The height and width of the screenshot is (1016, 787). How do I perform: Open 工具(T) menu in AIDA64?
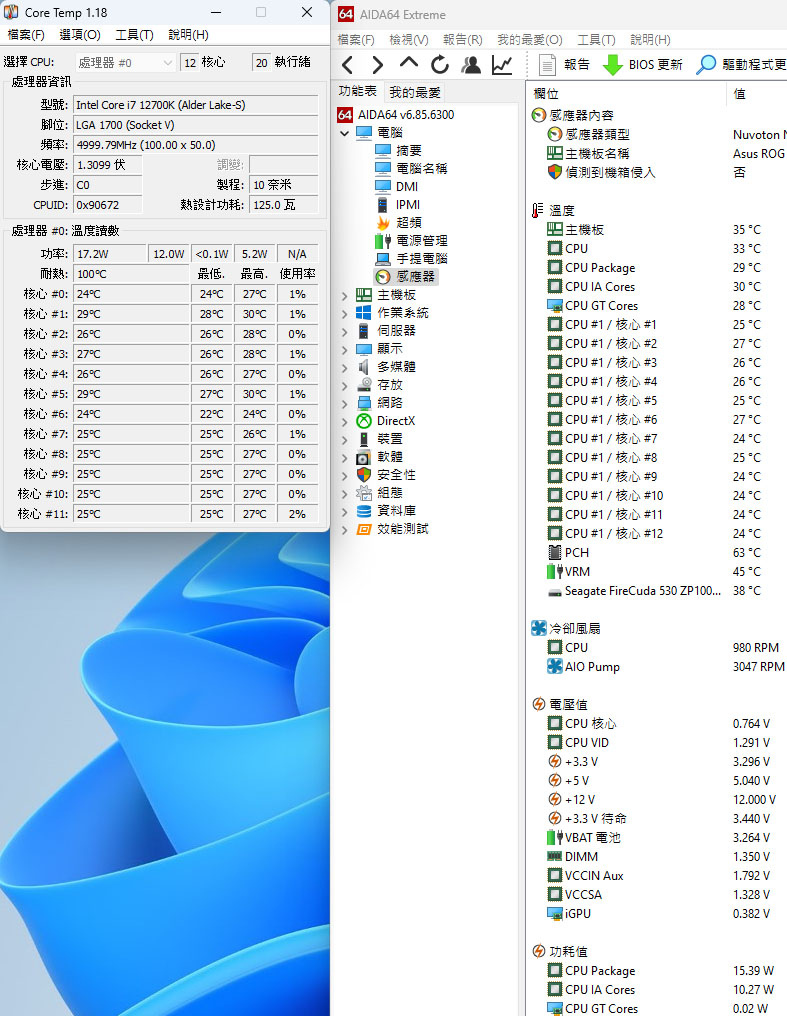(596, 40)
